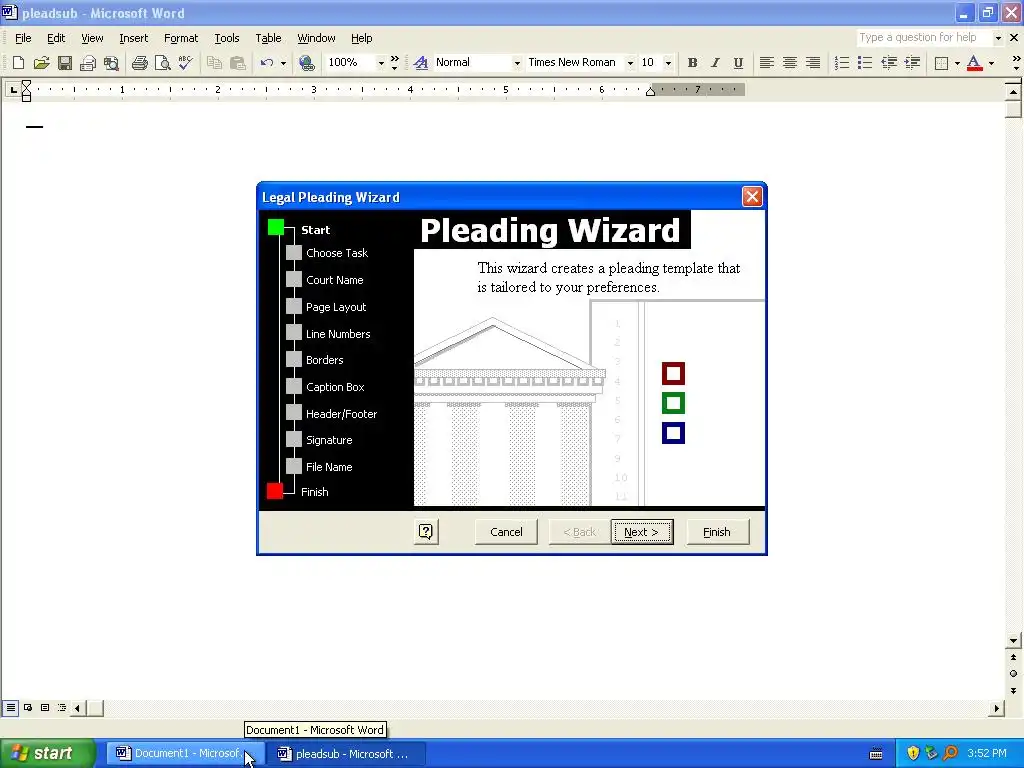Expand the font color dropdown arrow
The image size is (1024, 768).
click(991, 63)
